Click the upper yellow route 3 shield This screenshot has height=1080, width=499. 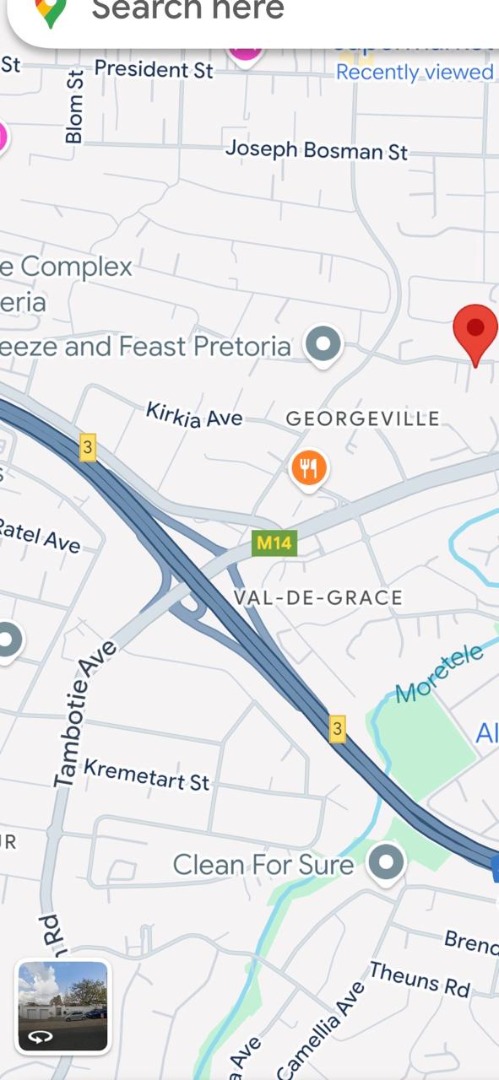87,448
